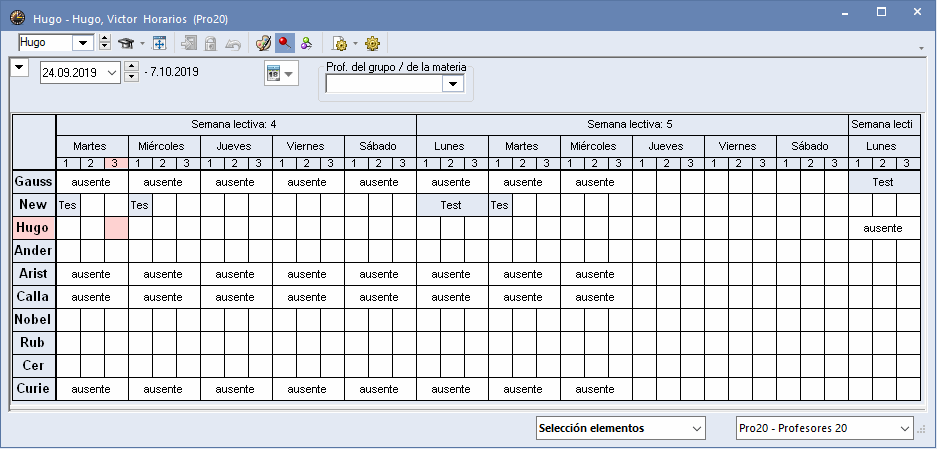The width and height of the screenshot is (937, 449).
Task: Open the page-with-gear timetable settings icon
Action: point(340,43)
